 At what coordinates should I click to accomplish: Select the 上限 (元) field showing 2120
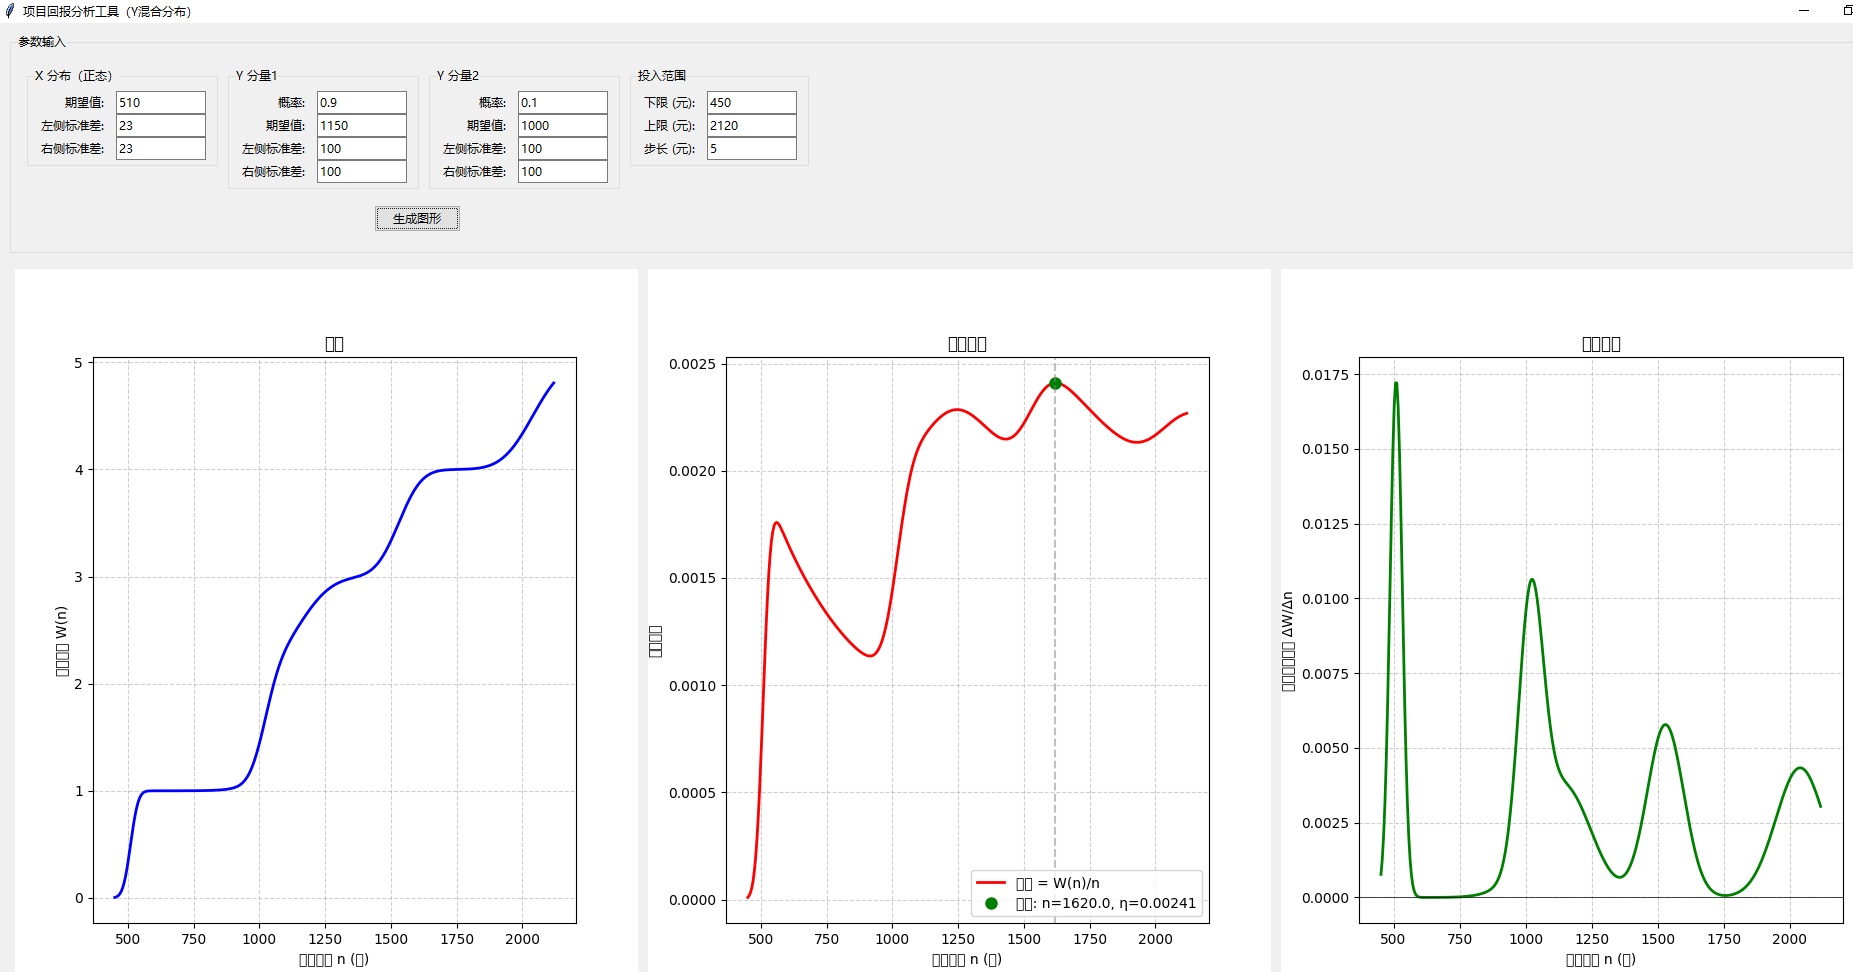click(x=751, y=125)
